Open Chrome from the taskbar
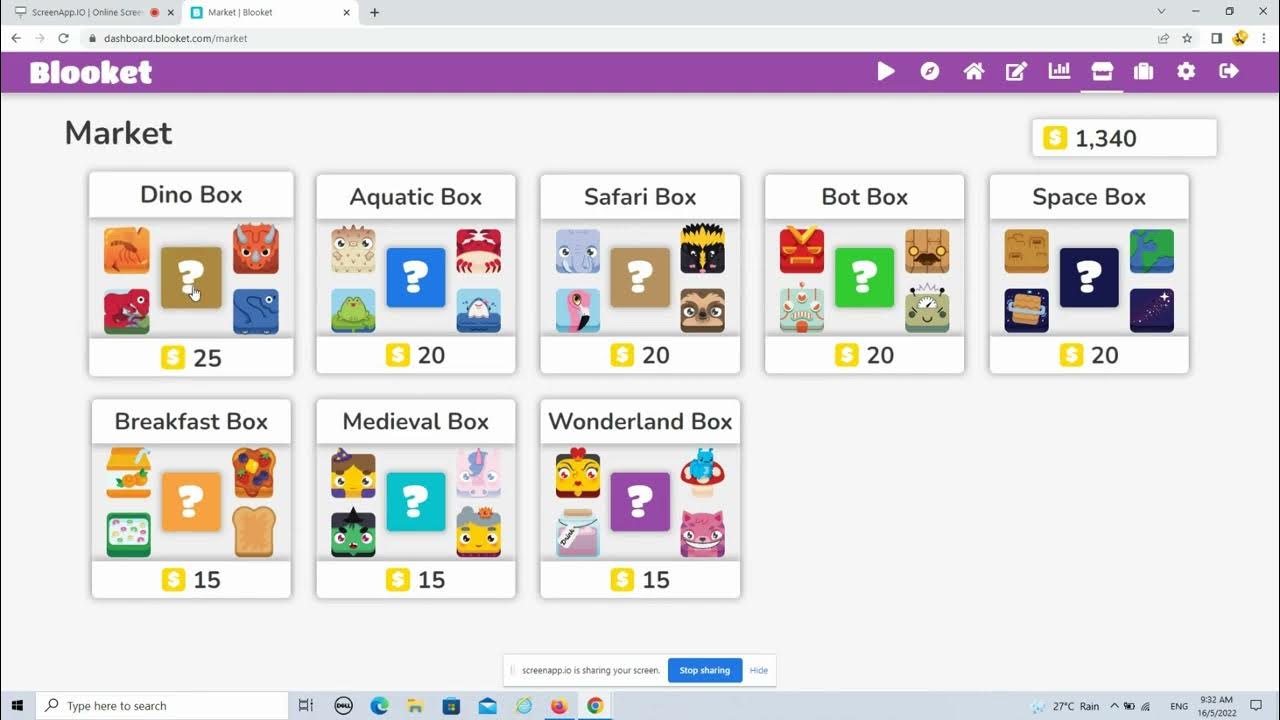The width and height of the screenshot is (1280, 720). pyautogui.click(x=595, y=705)
